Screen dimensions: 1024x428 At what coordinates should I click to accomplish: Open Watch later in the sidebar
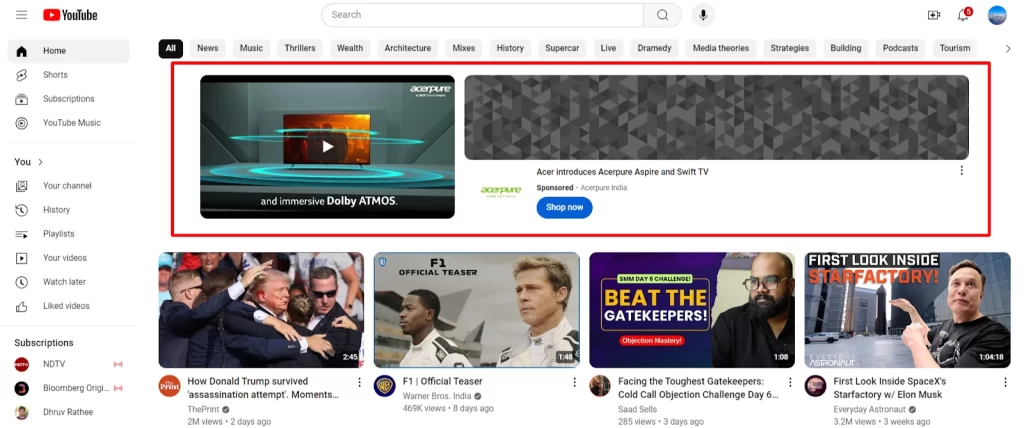[69, 282]
